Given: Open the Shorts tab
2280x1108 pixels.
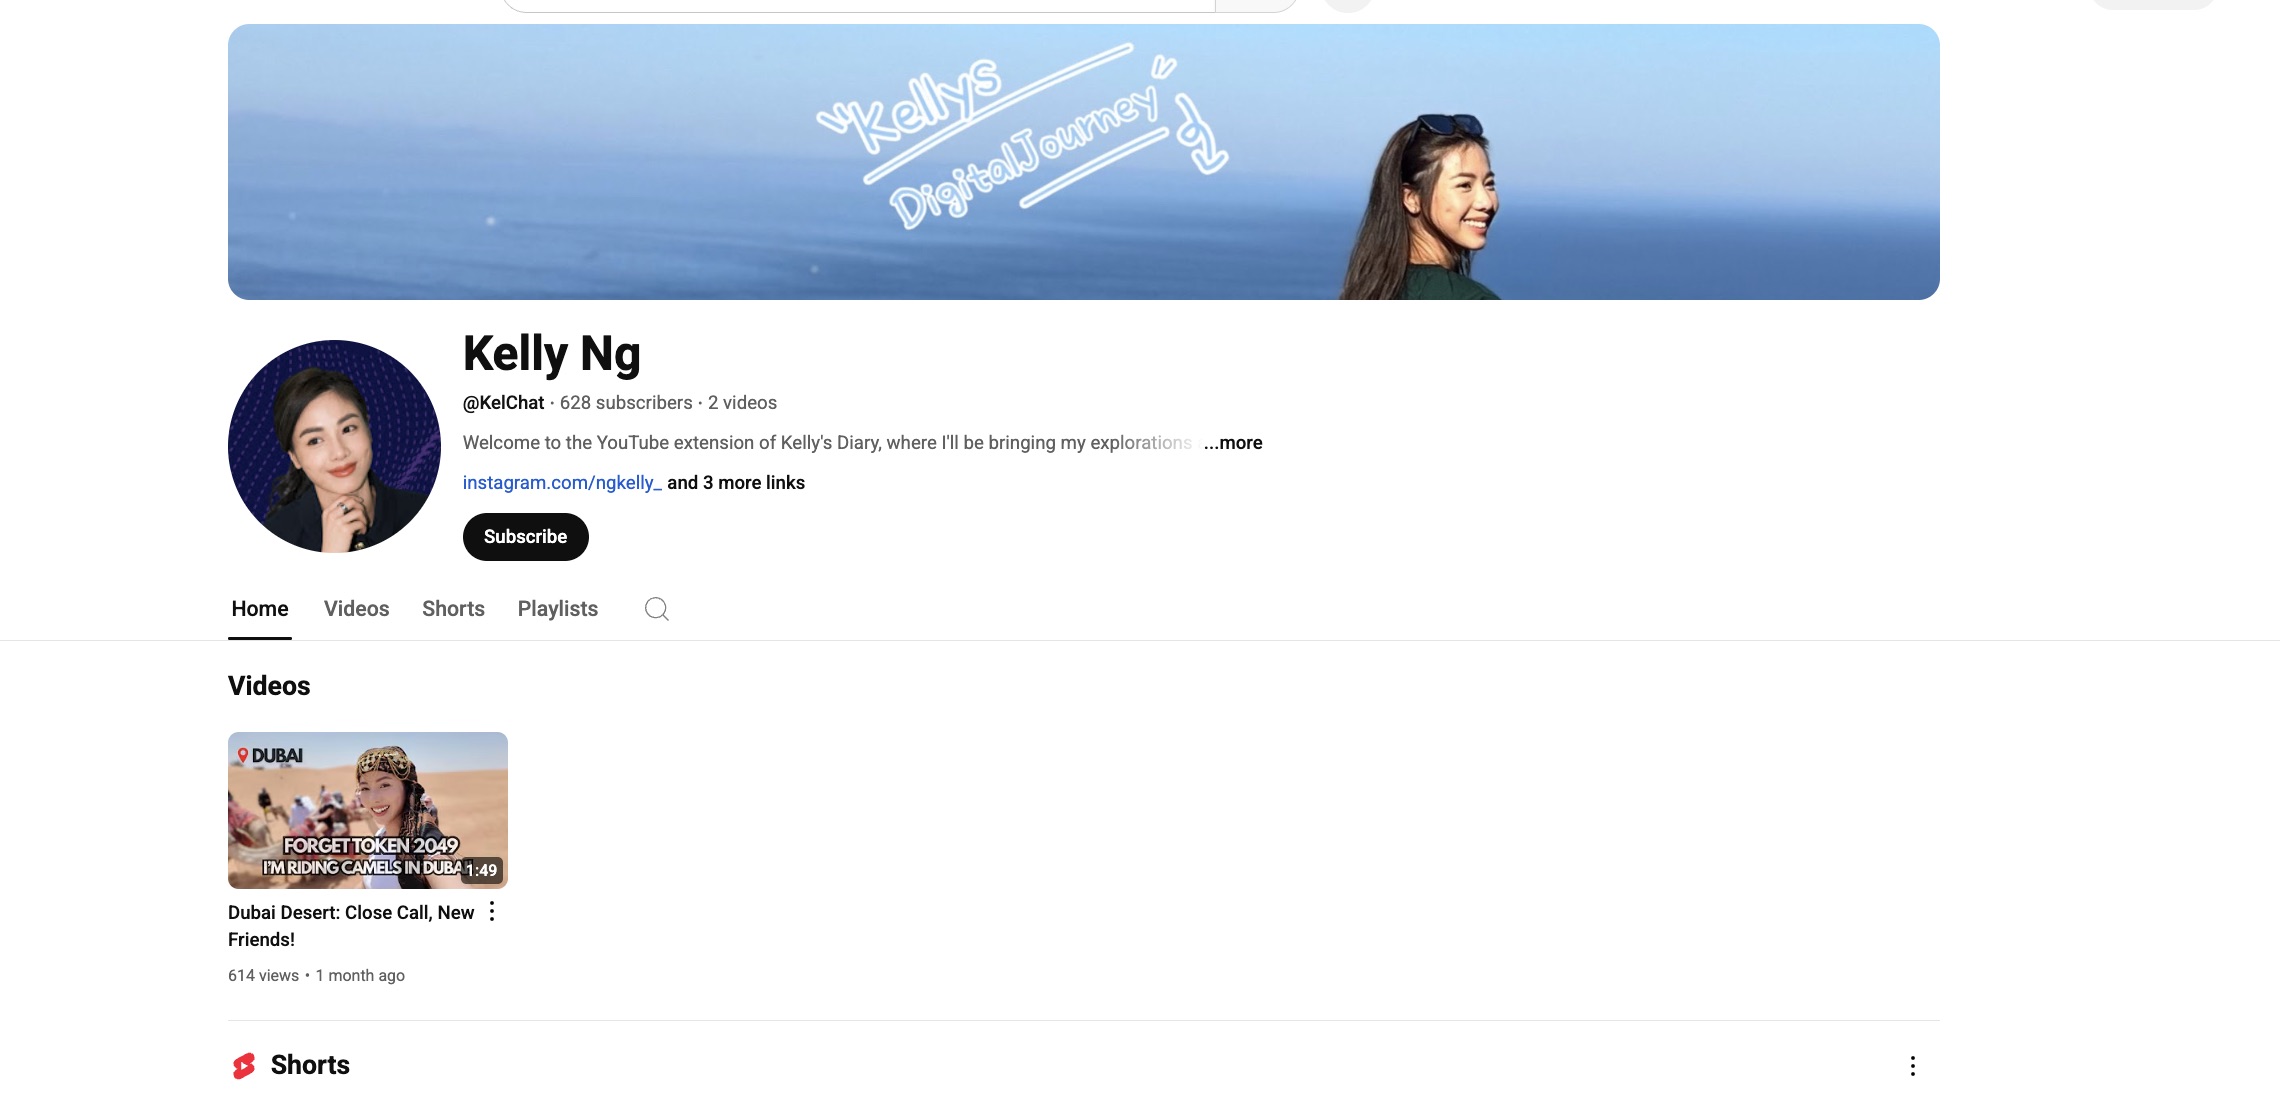Looking at the screenshot, I should (x=453, y=609).
